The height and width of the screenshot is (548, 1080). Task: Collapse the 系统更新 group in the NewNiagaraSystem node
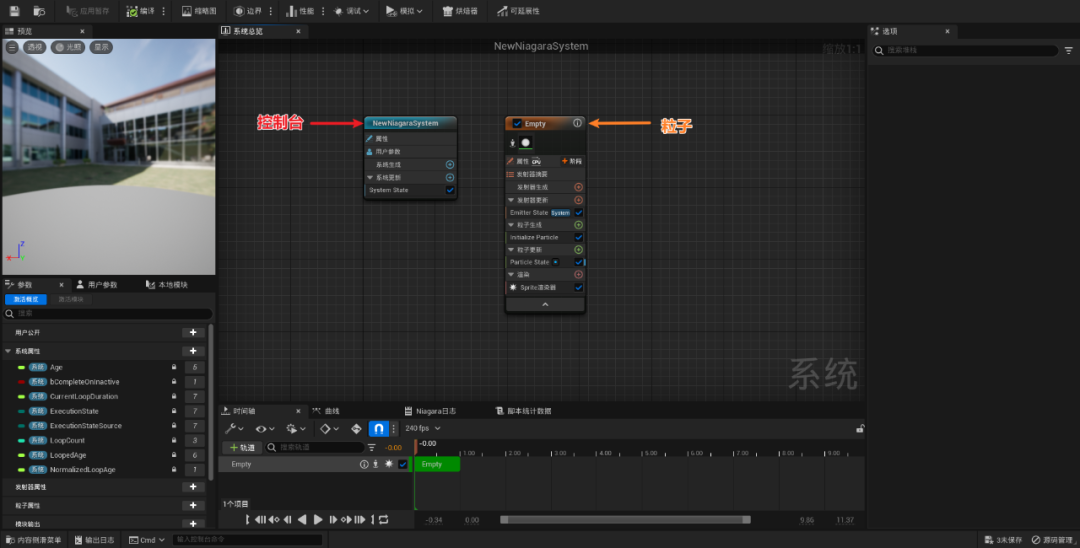point(371,177)
